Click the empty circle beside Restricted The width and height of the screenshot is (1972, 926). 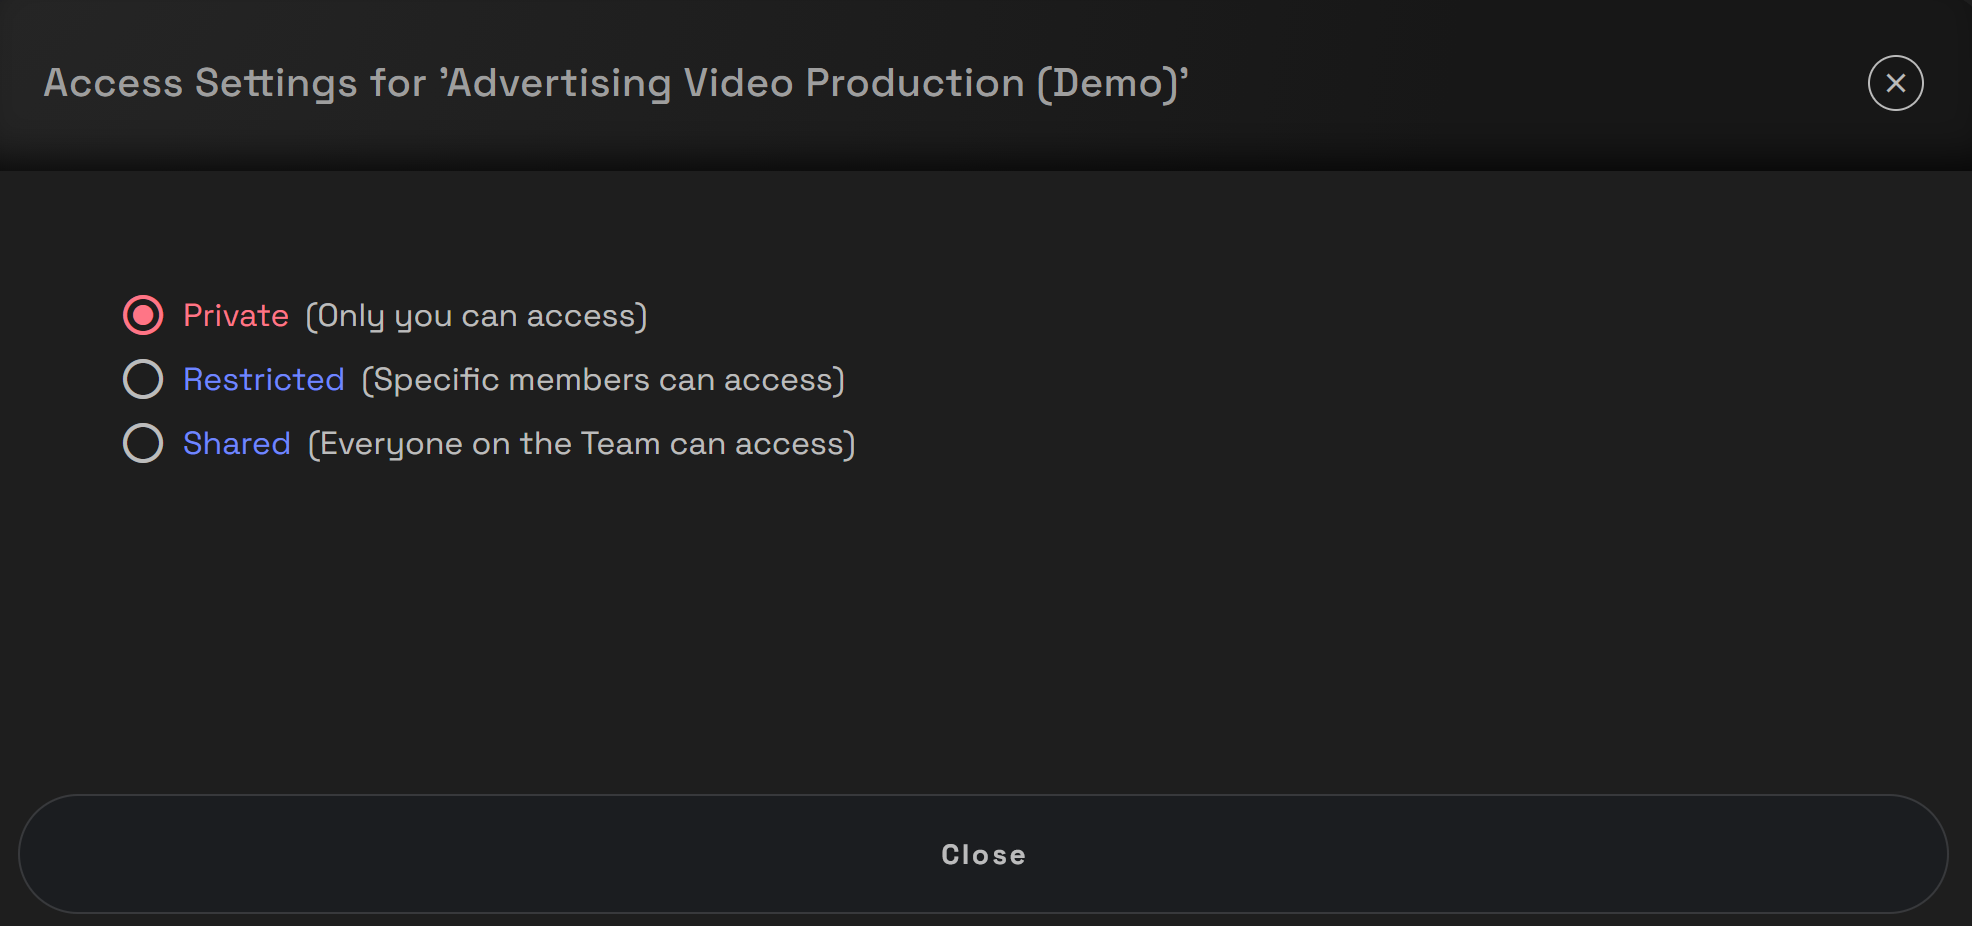pyautogui.click(x=143, y=380)
